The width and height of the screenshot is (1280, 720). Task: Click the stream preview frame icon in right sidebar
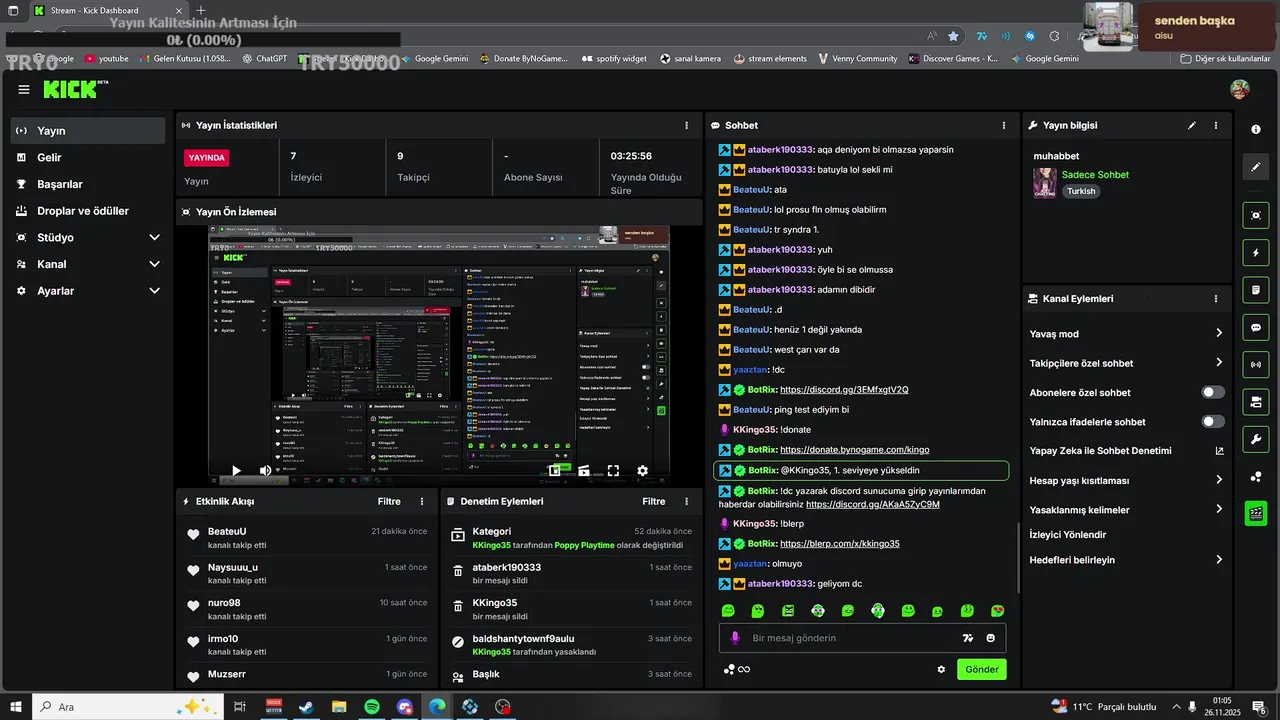(1256, 215)
